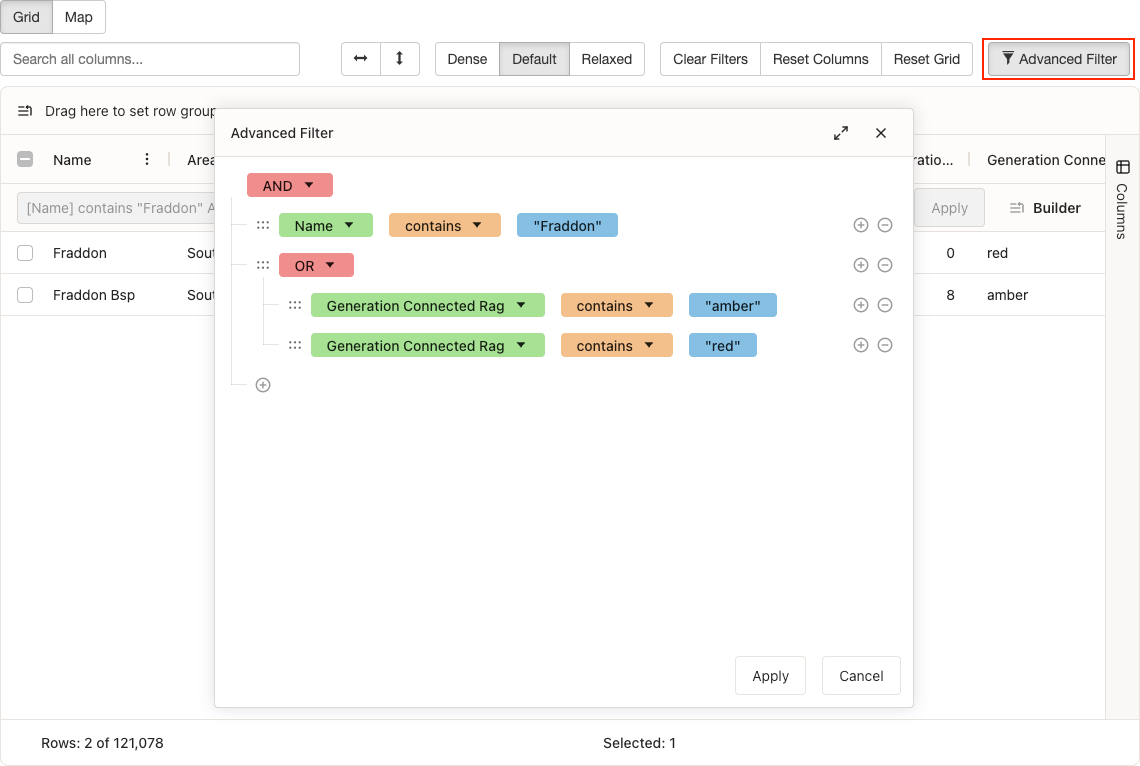
Task: Click the Clear Filters button
Action: (710, 59)
